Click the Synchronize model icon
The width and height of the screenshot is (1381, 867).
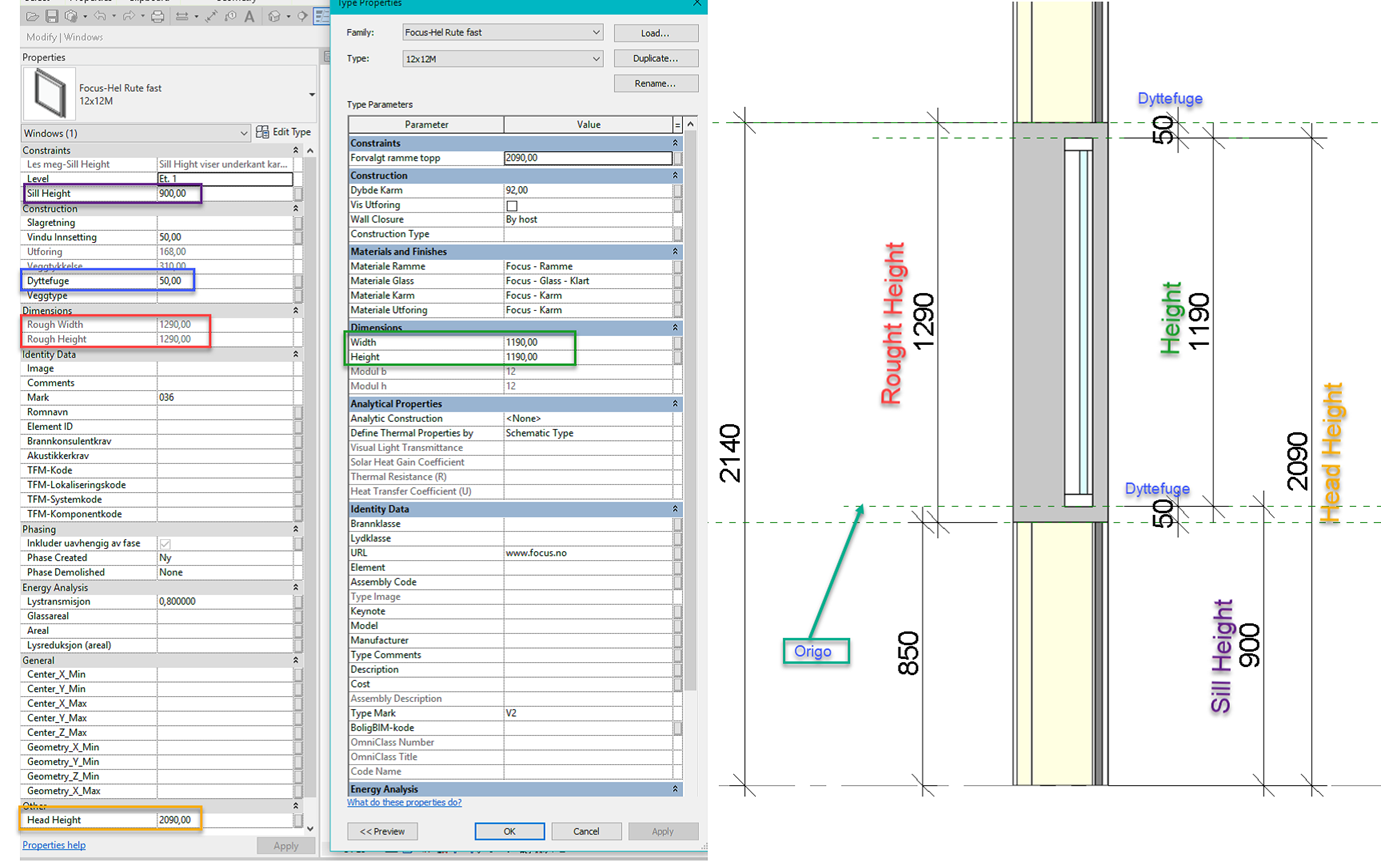pos(71,16)
